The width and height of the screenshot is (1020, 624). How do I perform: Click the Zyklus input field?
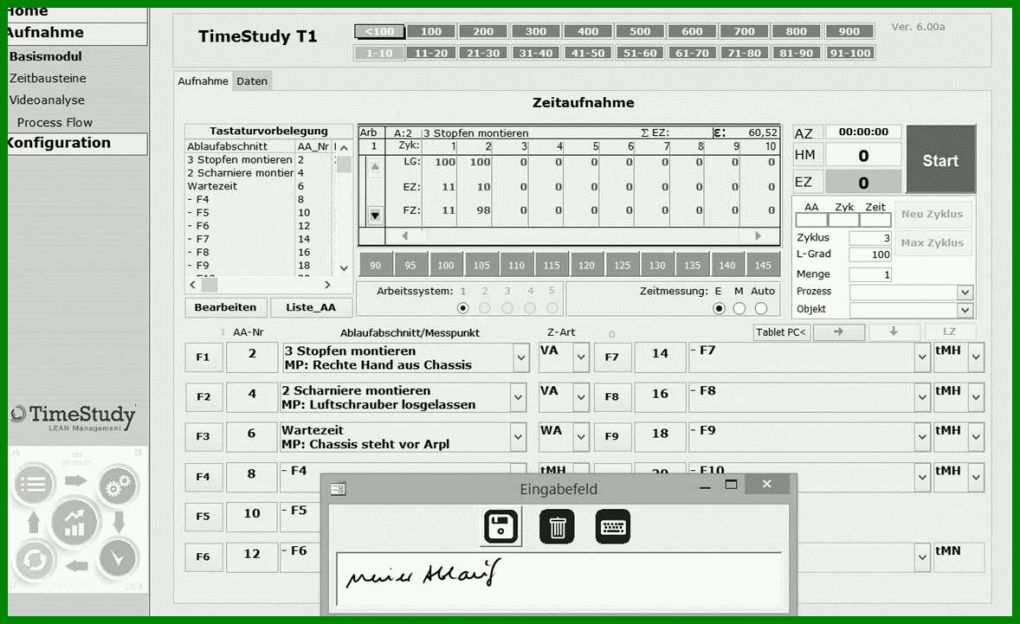(870, 238)
